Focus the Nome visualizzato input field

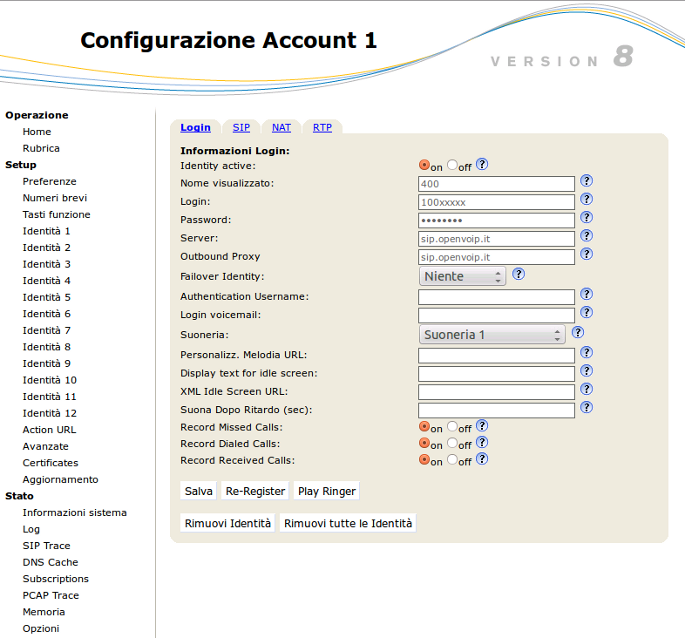[496, 184]
